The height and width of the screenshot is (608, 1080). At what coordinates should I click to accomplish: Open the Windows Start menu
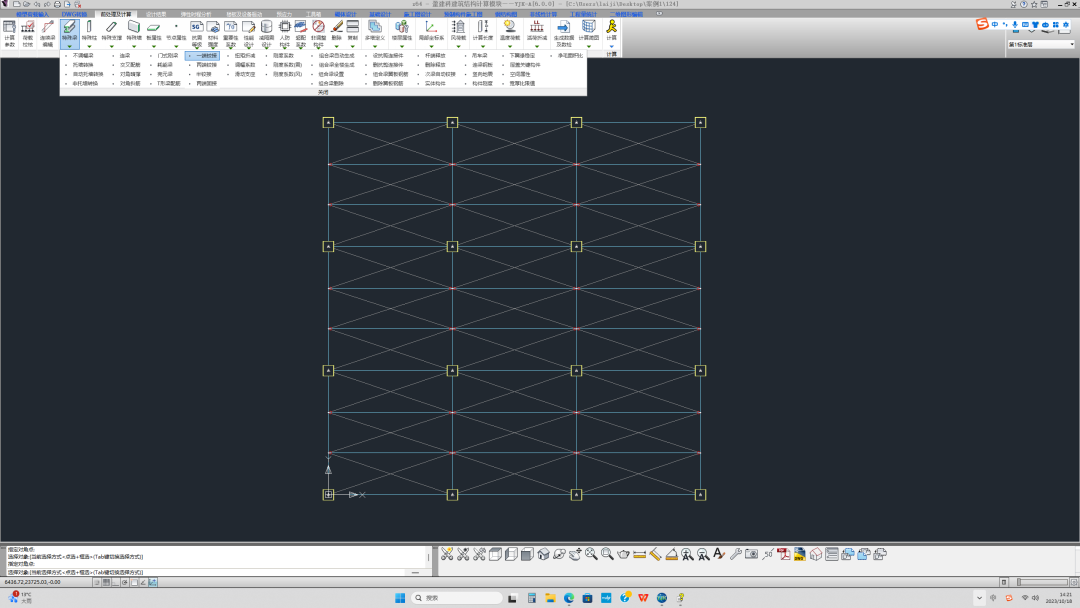399,598
